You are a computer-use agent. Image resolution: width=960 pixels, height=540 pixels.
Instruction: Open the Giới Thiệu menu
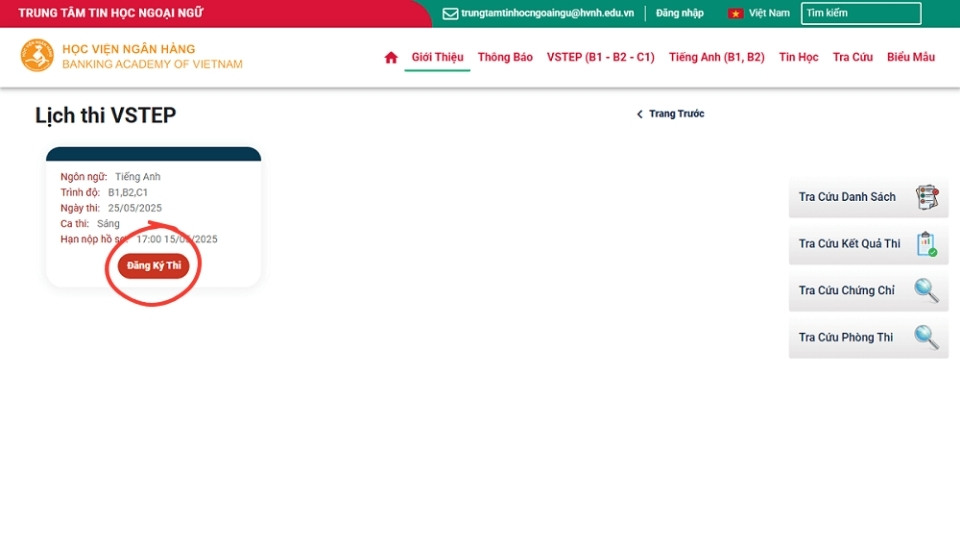click(437, 58)
